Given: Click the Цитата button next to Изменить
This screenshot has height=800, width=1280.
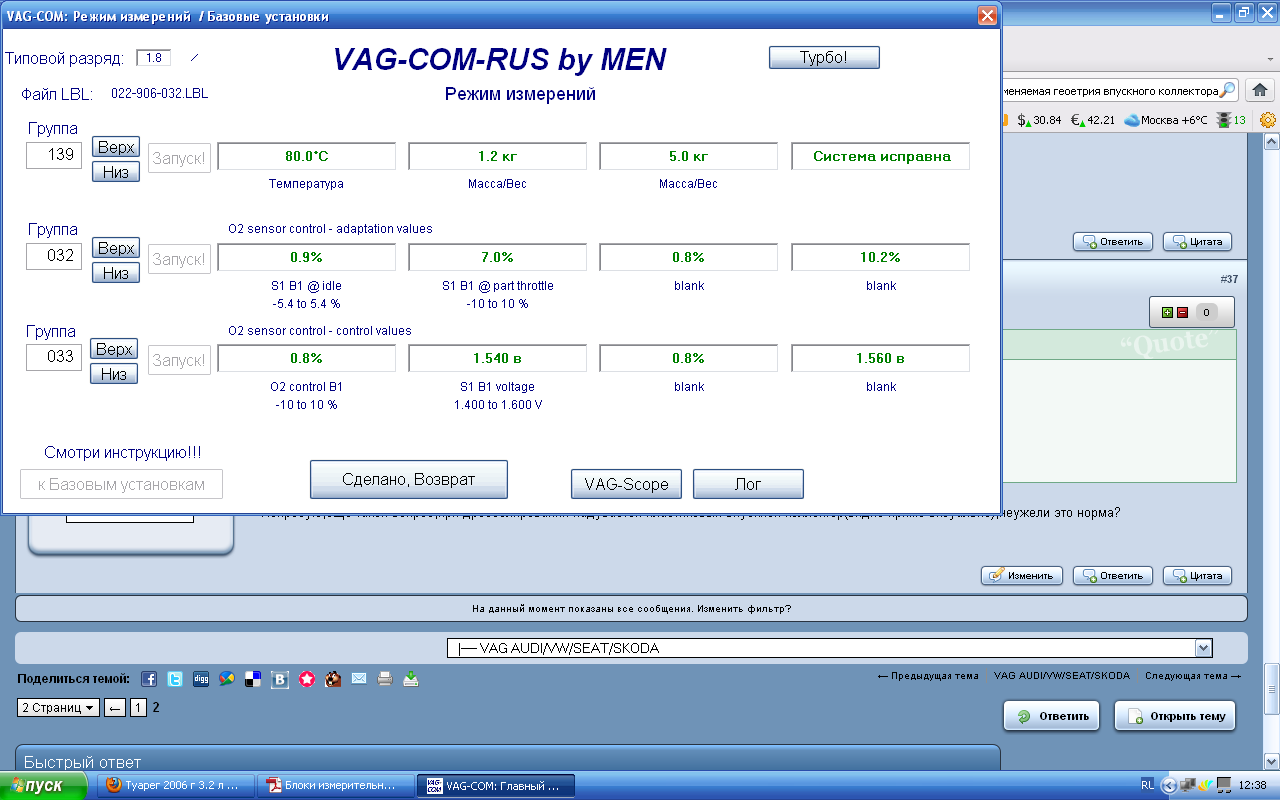Looking at the screenshot, I should (1197, 575).
